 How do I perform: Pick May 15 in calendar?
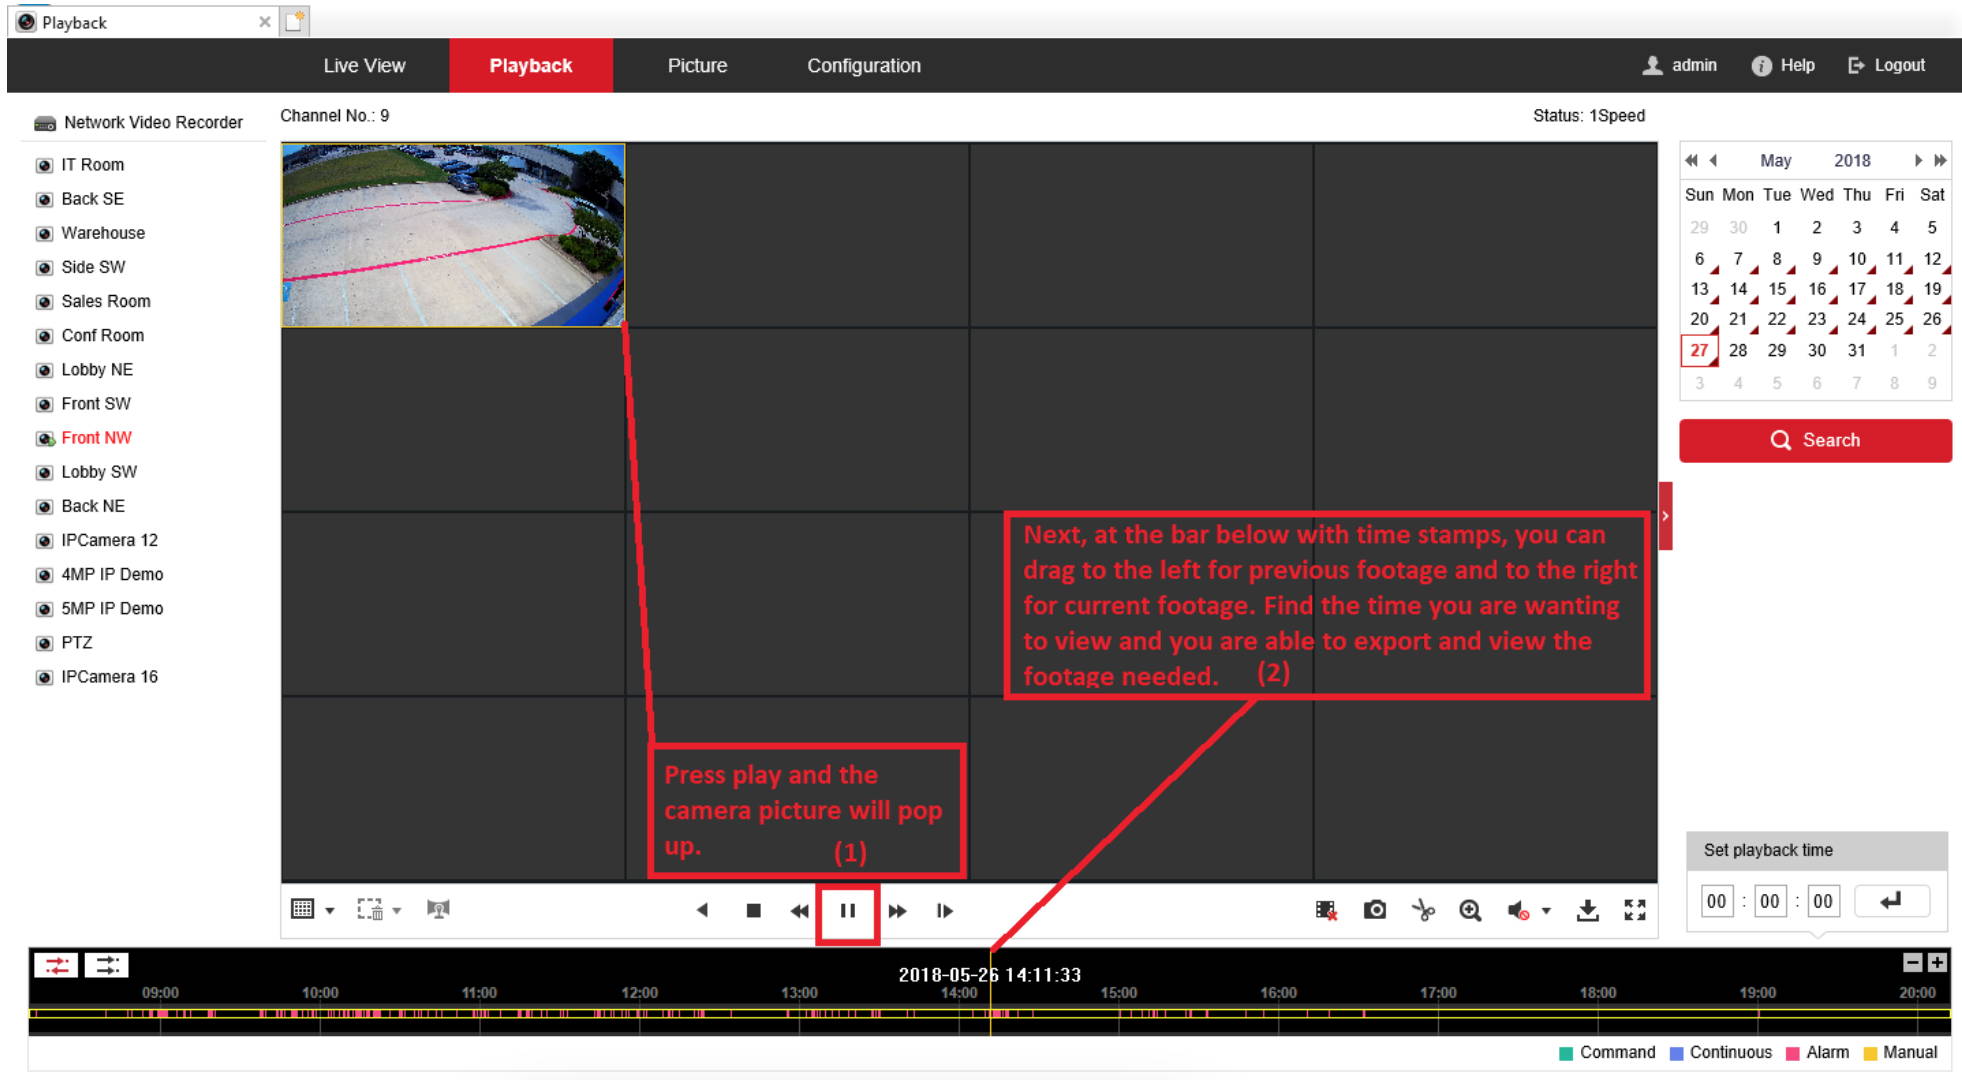click(x=1777, y=289)
